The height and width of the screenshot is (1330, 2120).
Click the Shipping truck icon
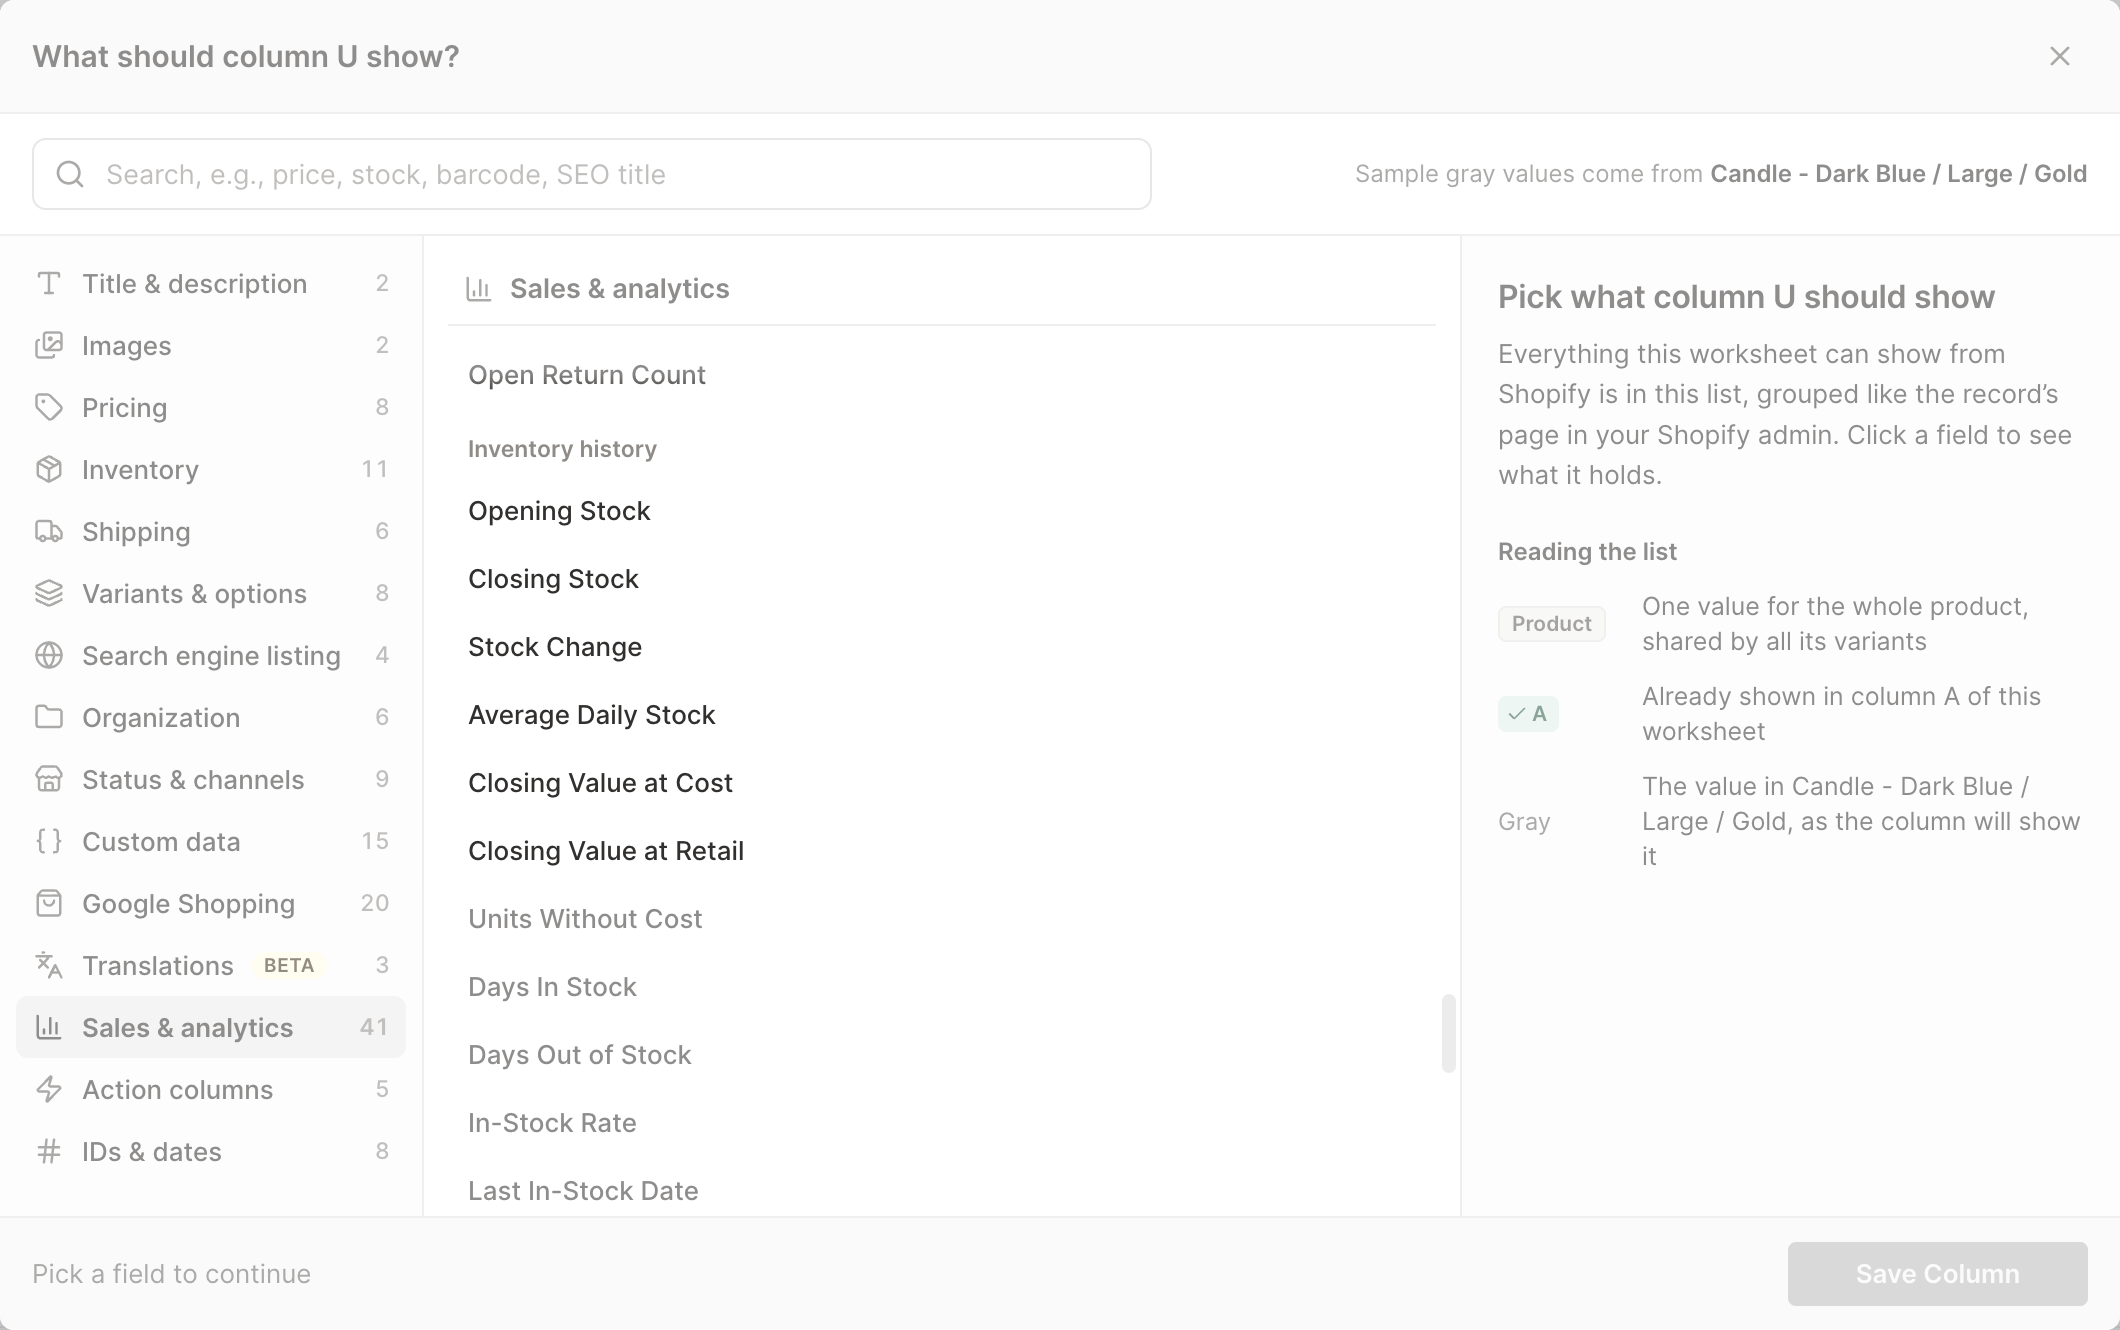(49, 532)
